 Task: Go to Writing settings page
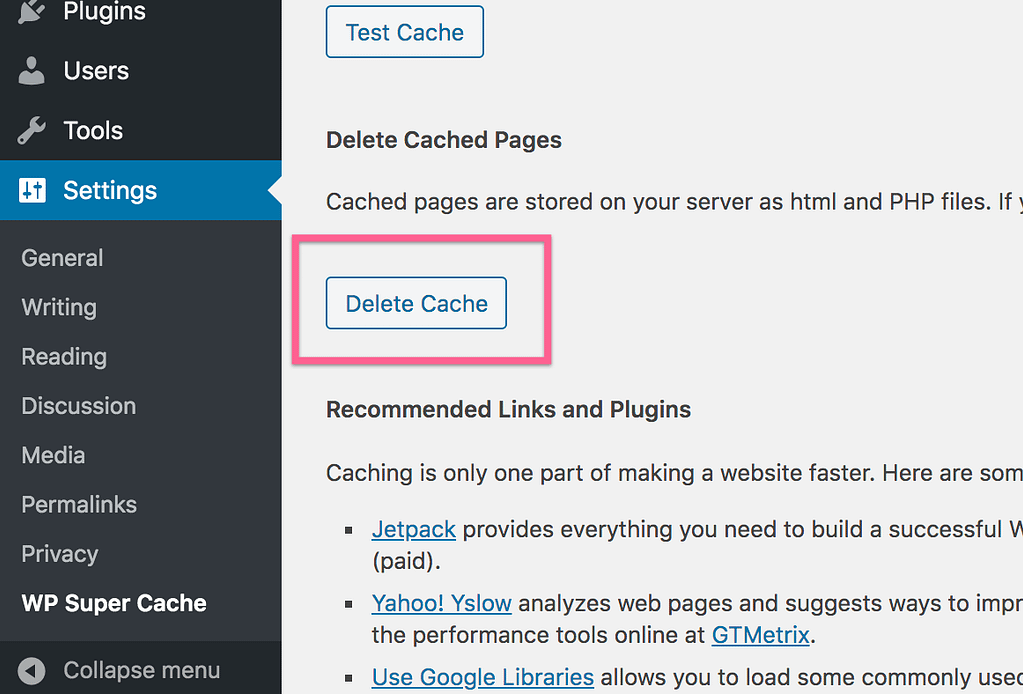pos(59,307)
